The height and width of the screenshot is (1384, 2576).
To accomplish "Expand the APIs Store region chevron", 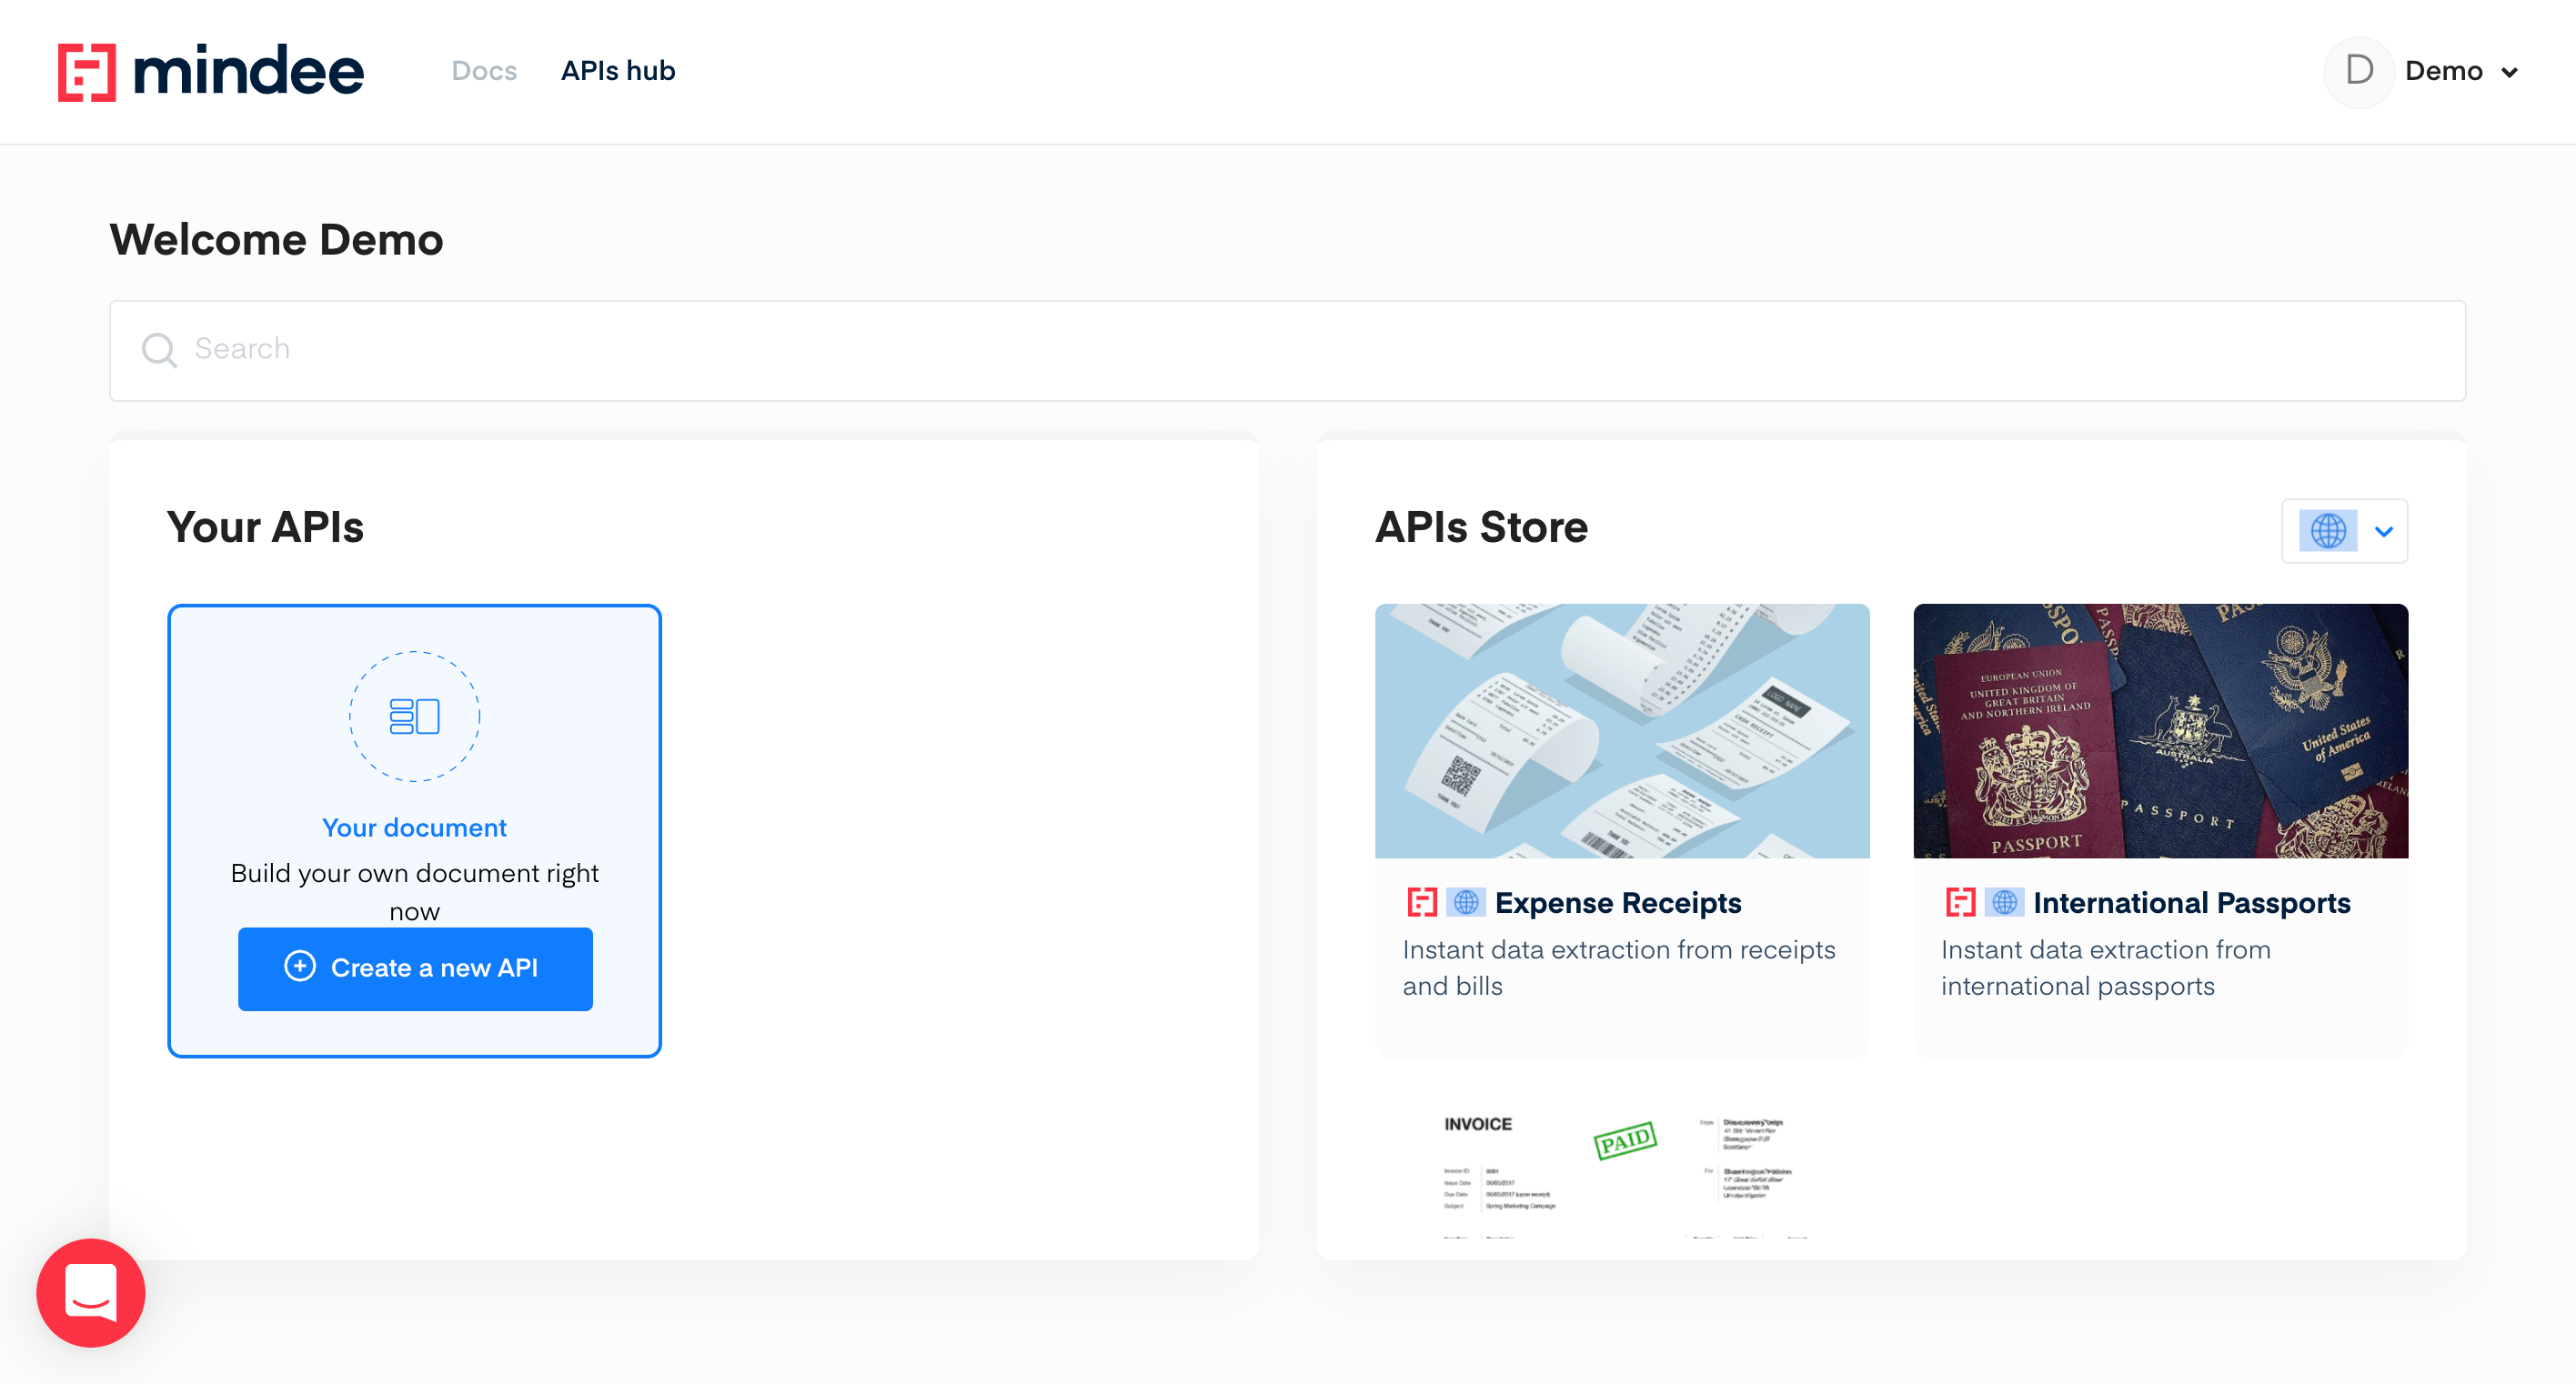I will coord(2384,531).
